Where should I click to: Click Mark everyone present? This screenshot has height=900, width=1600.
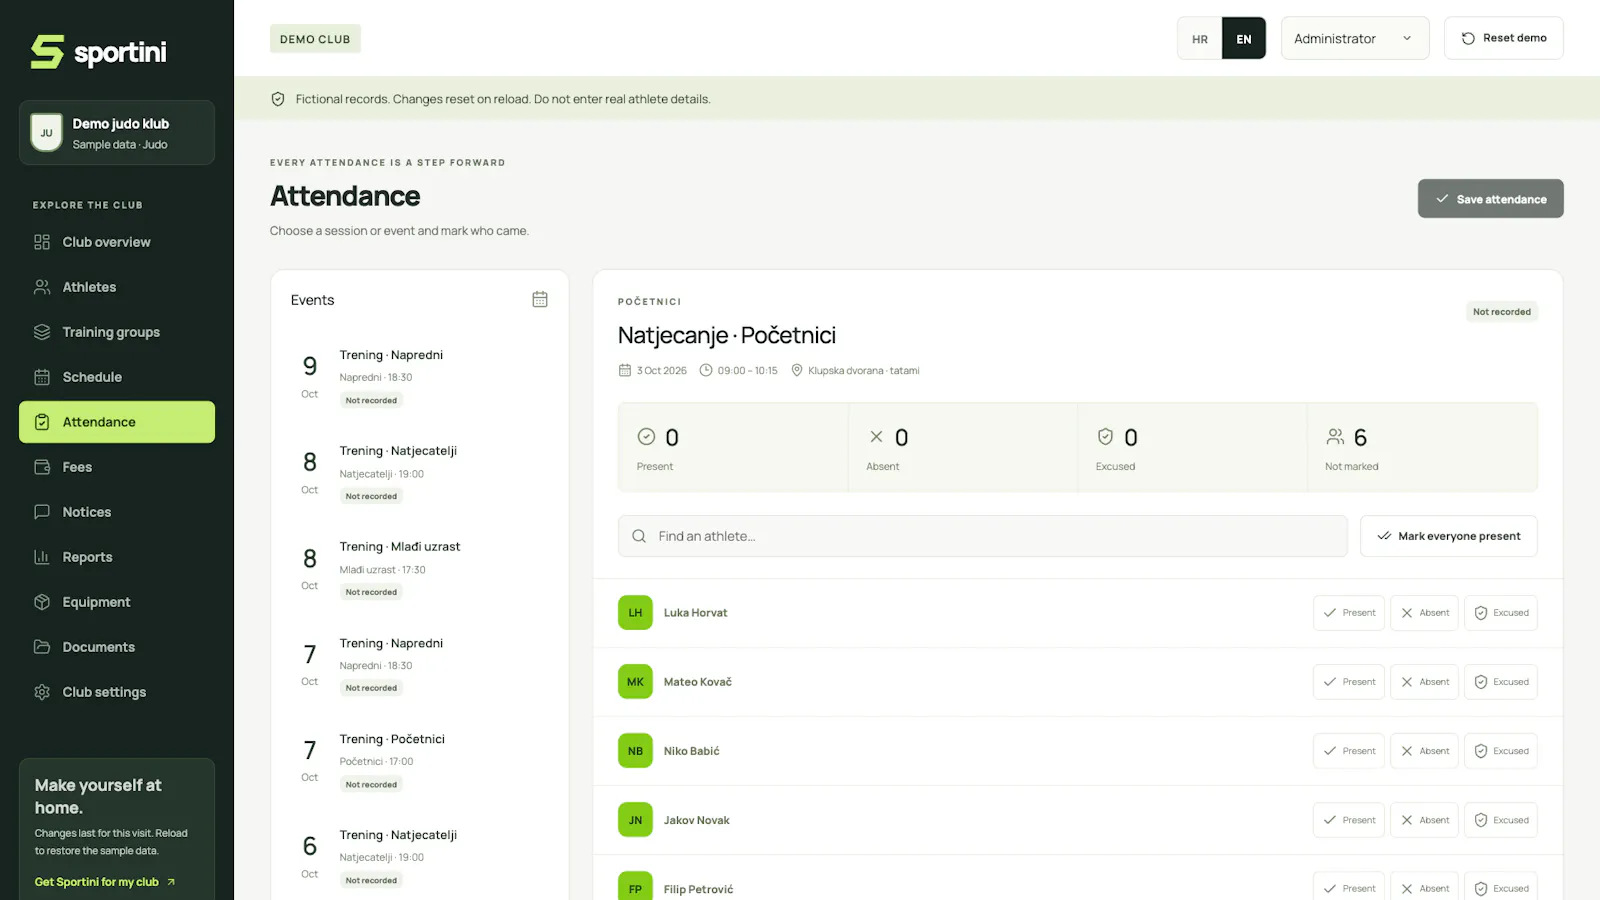pyautogui.click(x=1448, y=536)
